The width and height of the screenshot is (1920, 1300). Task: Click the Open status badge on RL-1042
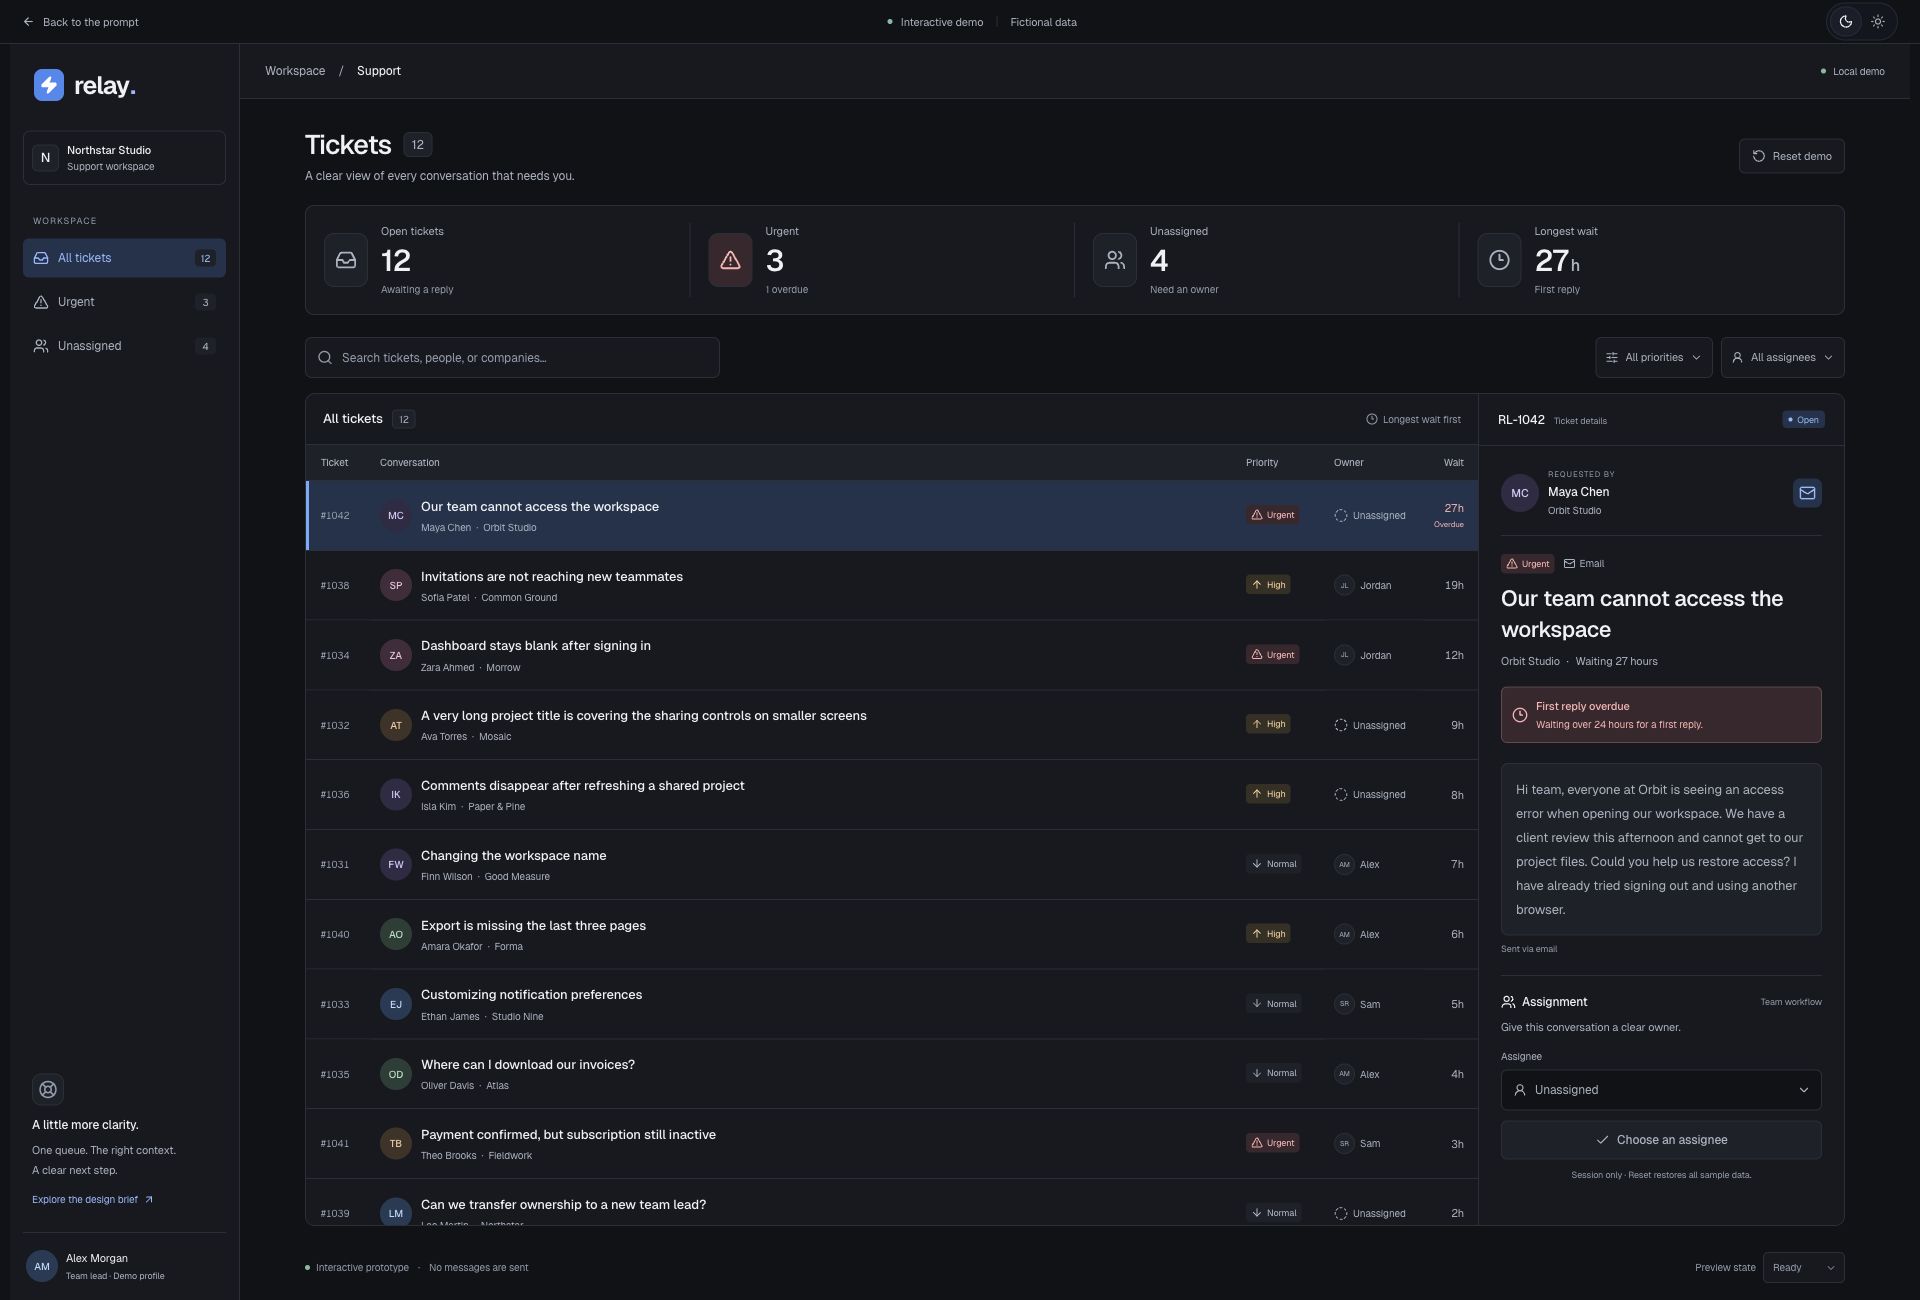click(1803, 420)
